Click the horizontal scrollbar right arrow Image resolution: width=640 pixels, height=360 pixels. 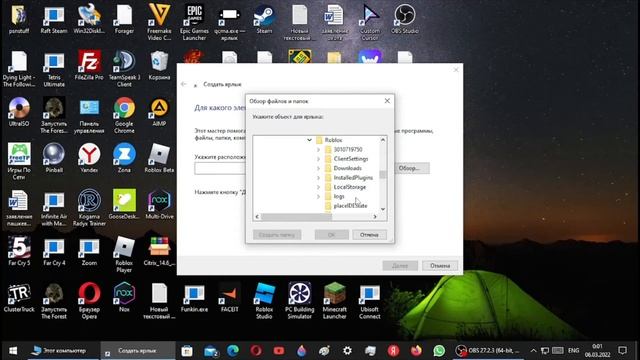click(375, 217)
